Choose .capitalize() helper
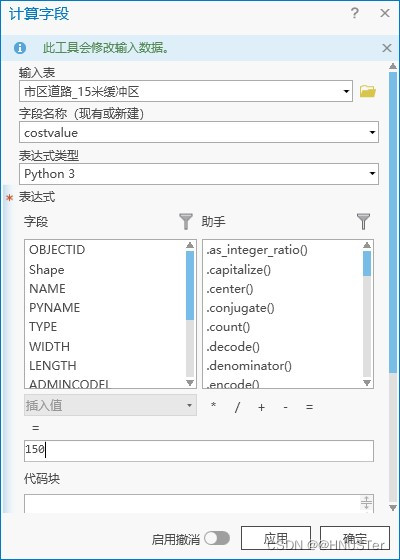The height and width of the screenshot is (560, 400). pos(239,270)
